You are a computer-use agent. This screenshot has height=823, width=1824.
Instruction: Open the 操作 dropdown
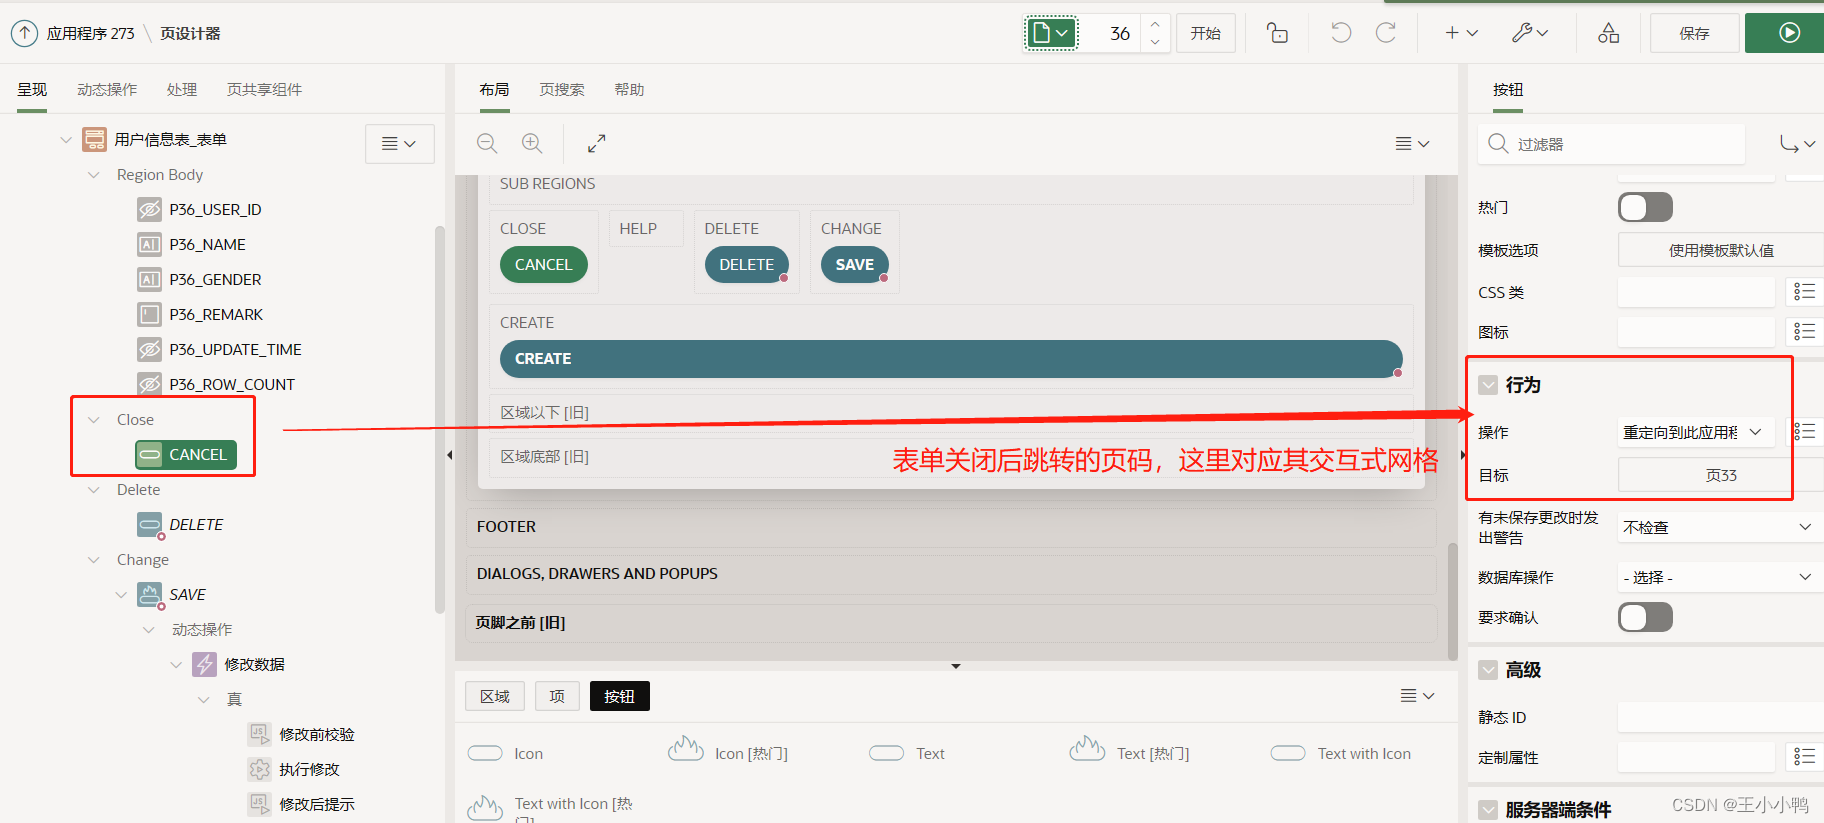click(x=1696, y=432)
